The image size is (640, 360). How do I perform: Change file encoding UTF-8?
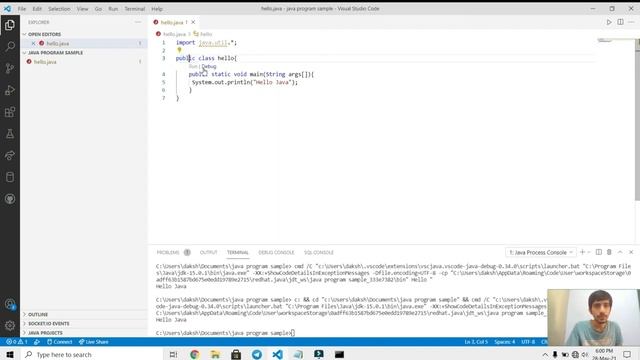coord(528,342)
